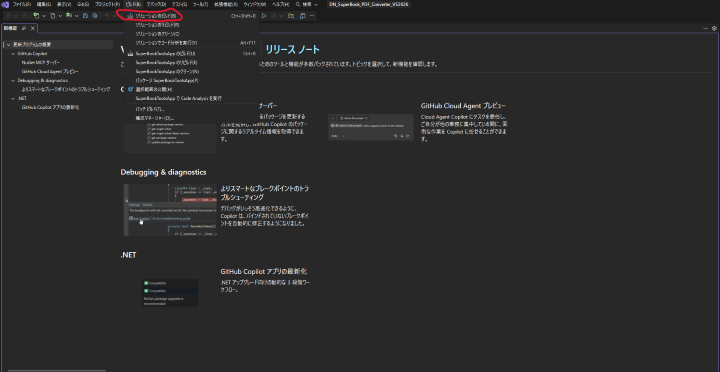Click the undo toolbar icon
The height and width of the screenshot is (372, 720).
pyautogui.click(x=107, y=16)
